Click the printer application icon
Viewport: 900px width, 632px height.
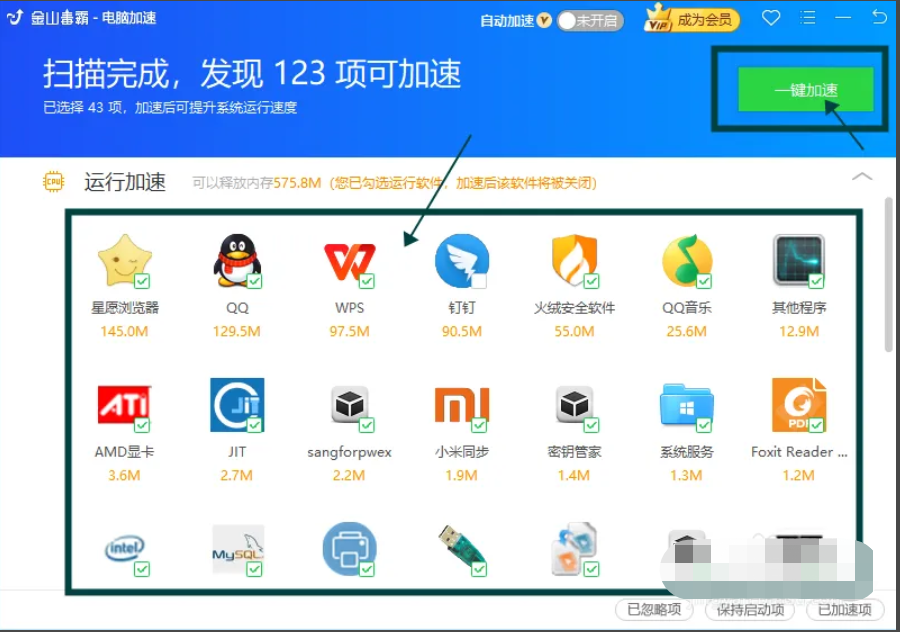coord(350,548)
